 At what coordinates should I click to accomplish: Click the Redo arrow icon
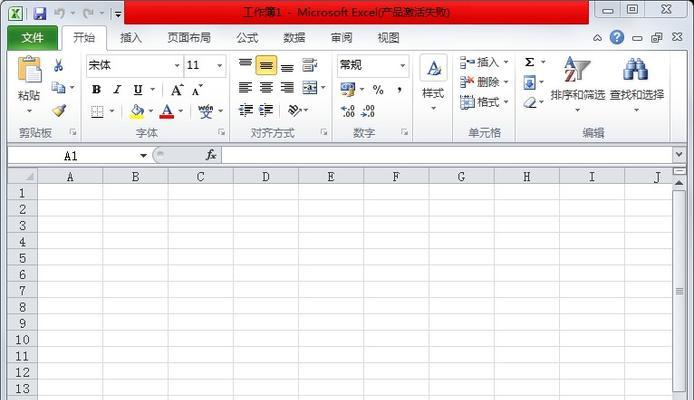click(88, 13)
